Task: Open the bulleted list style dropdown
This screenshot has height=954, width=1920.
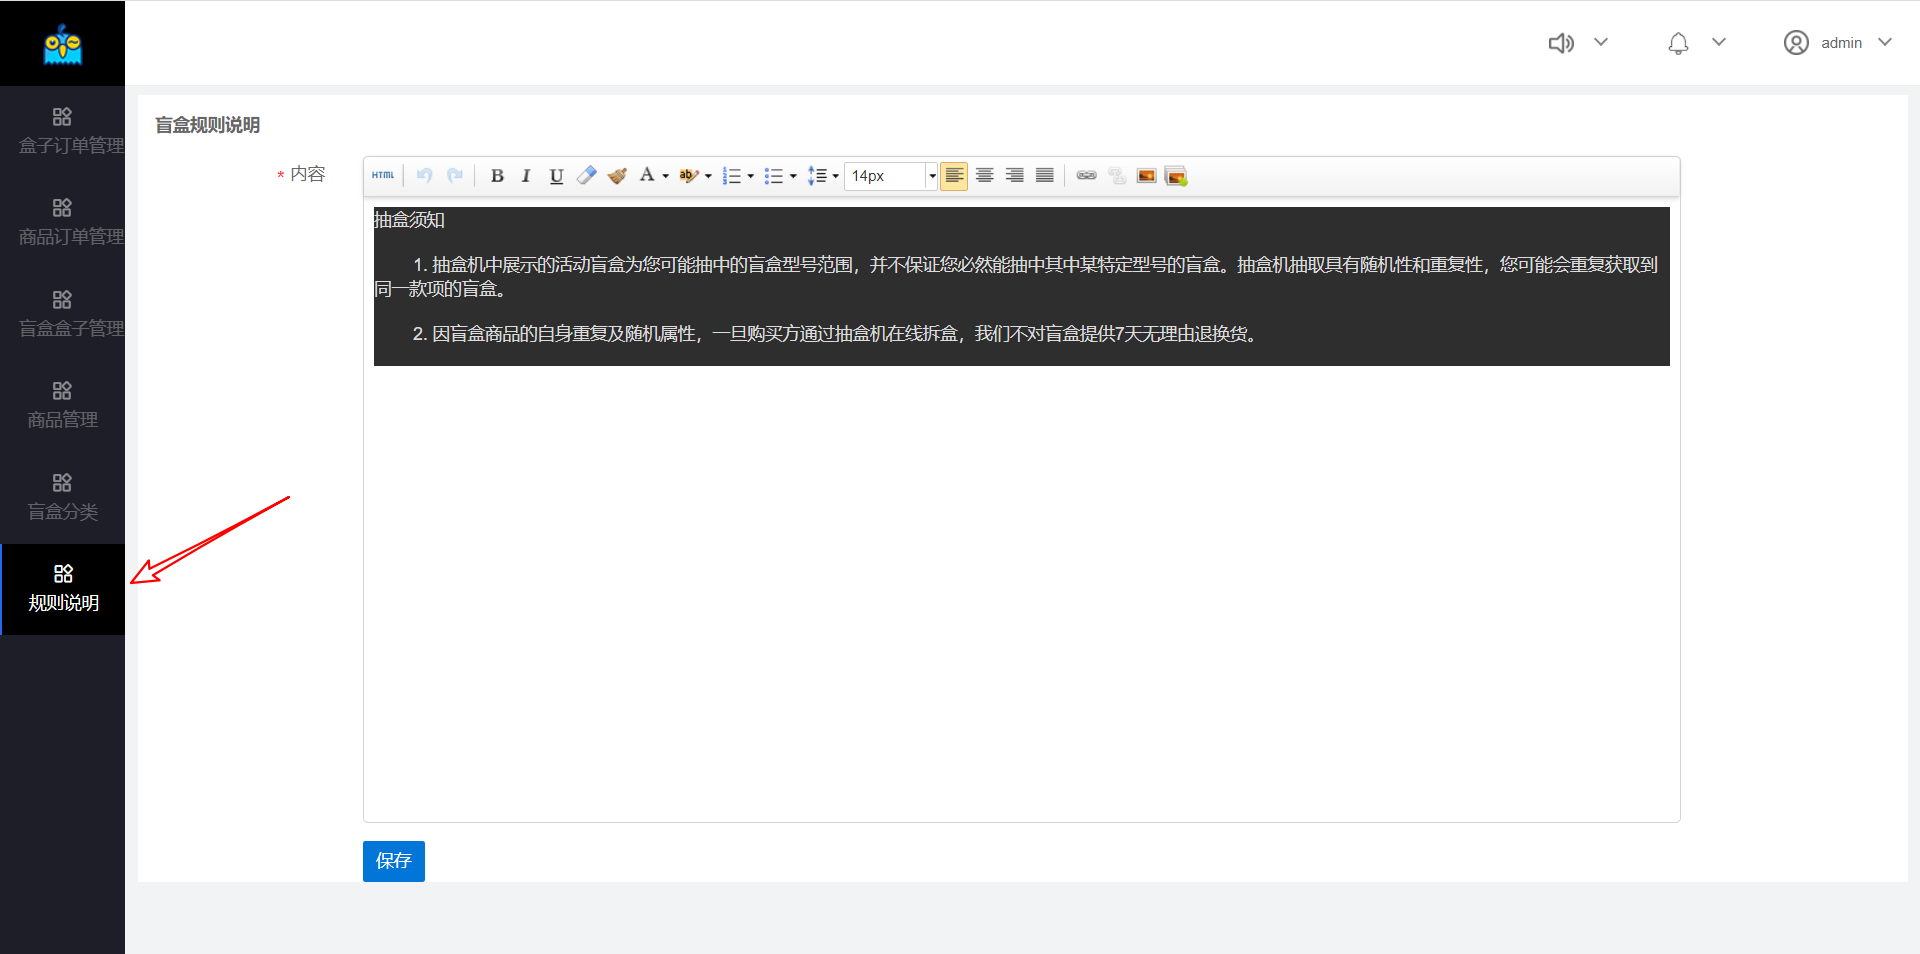Action: tap(793, 177)
